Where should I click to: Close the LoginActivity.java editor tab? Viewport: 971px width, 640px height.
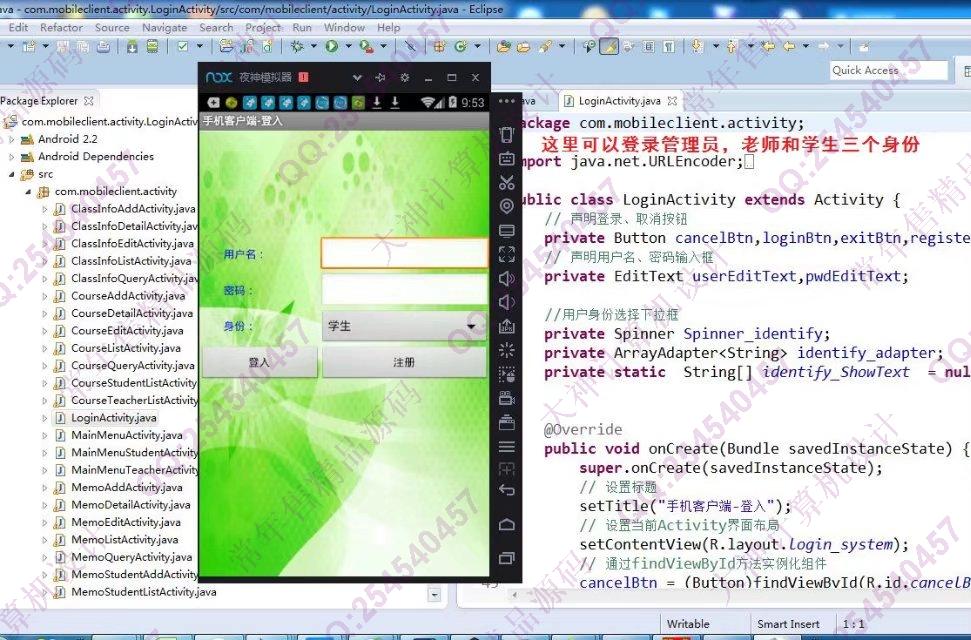click(x=672, y=100)
